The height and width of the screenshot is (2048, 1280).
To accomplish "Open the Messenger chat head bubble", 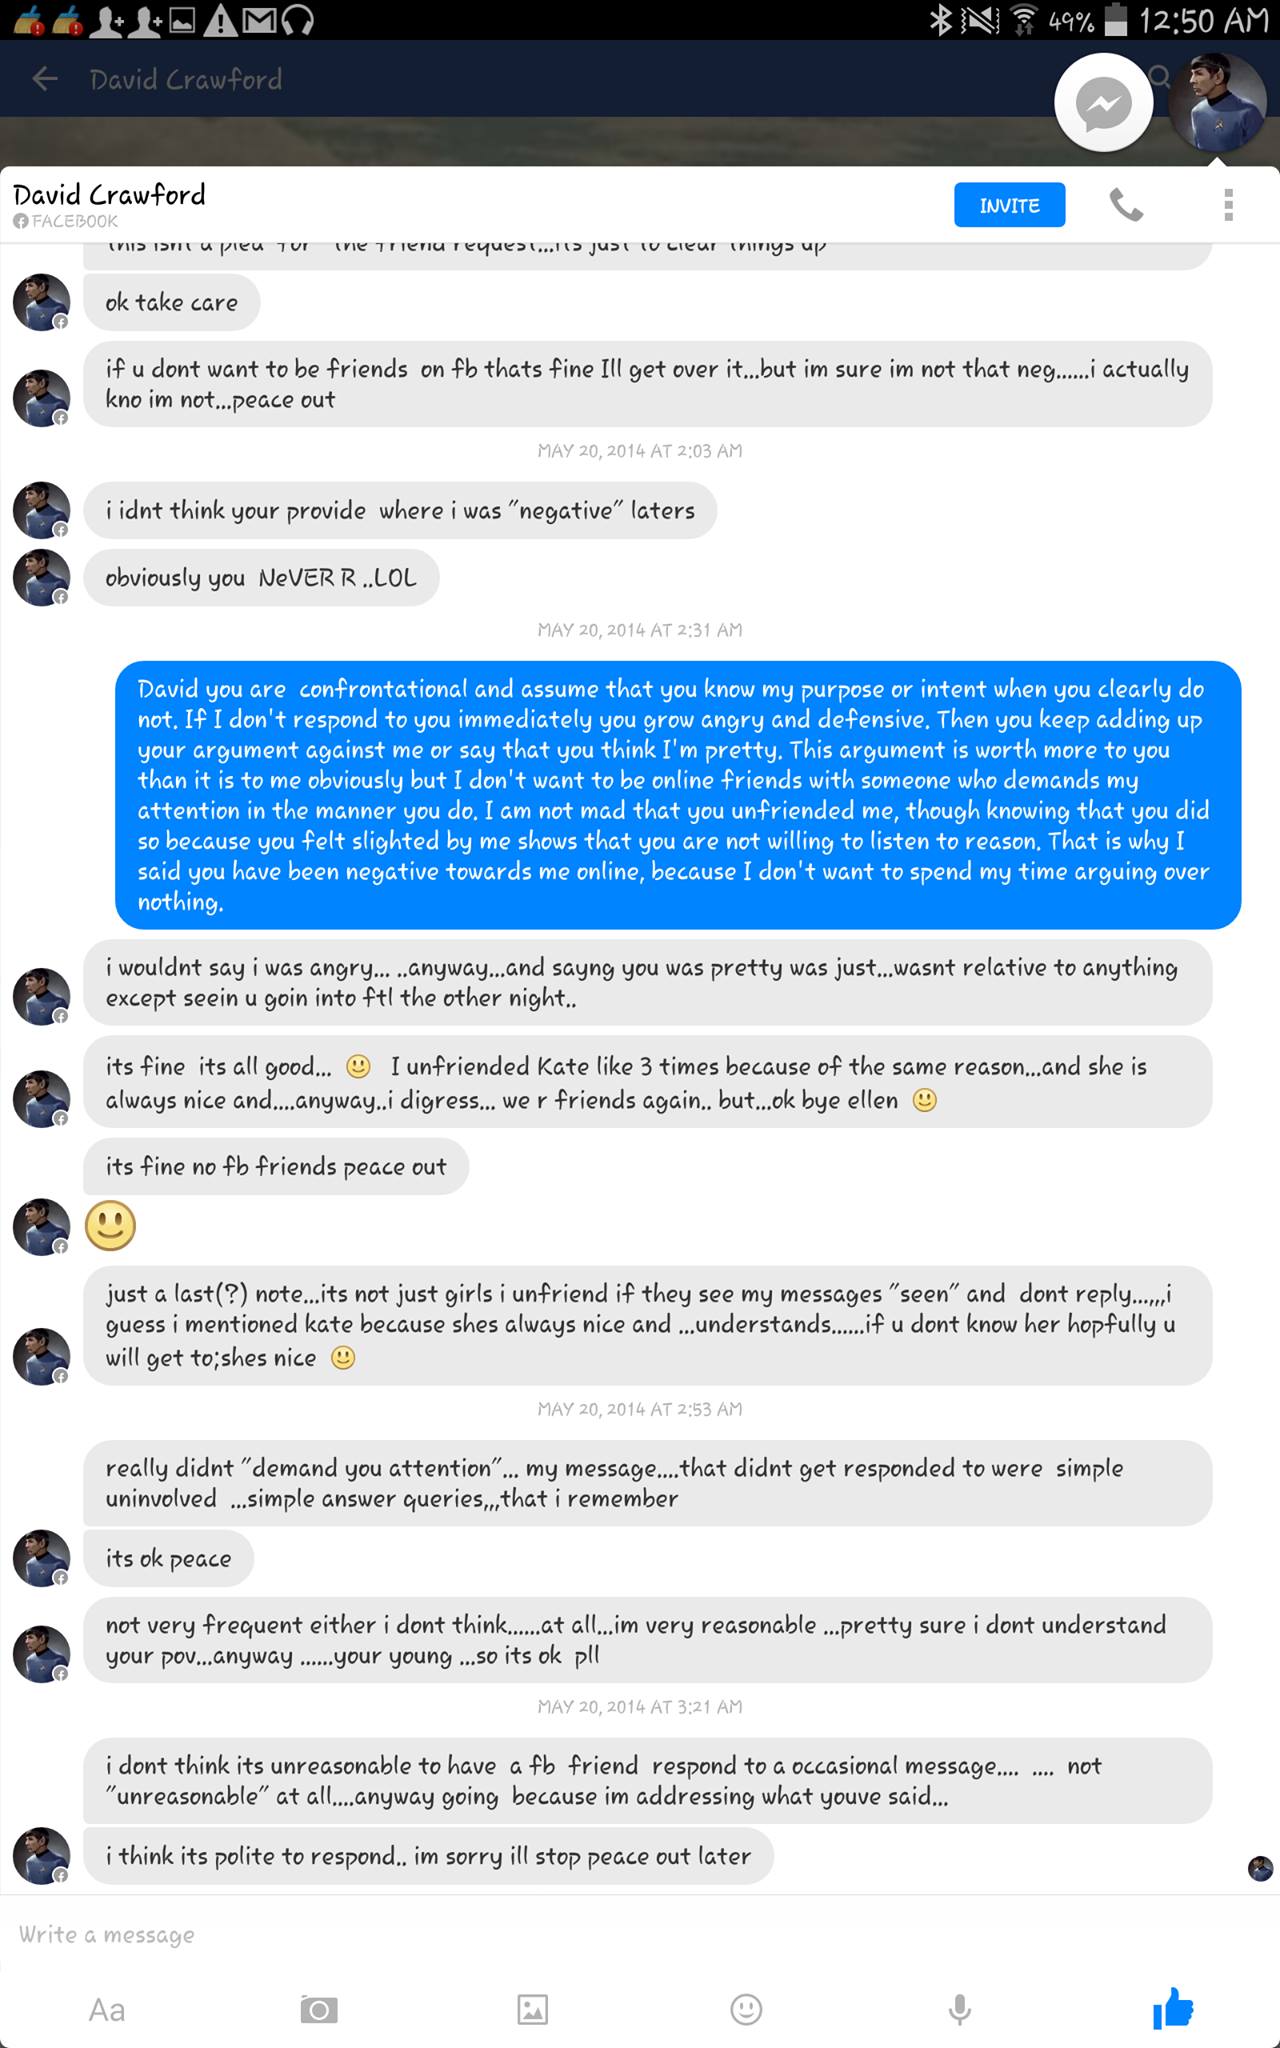I will coord(1103,103).
